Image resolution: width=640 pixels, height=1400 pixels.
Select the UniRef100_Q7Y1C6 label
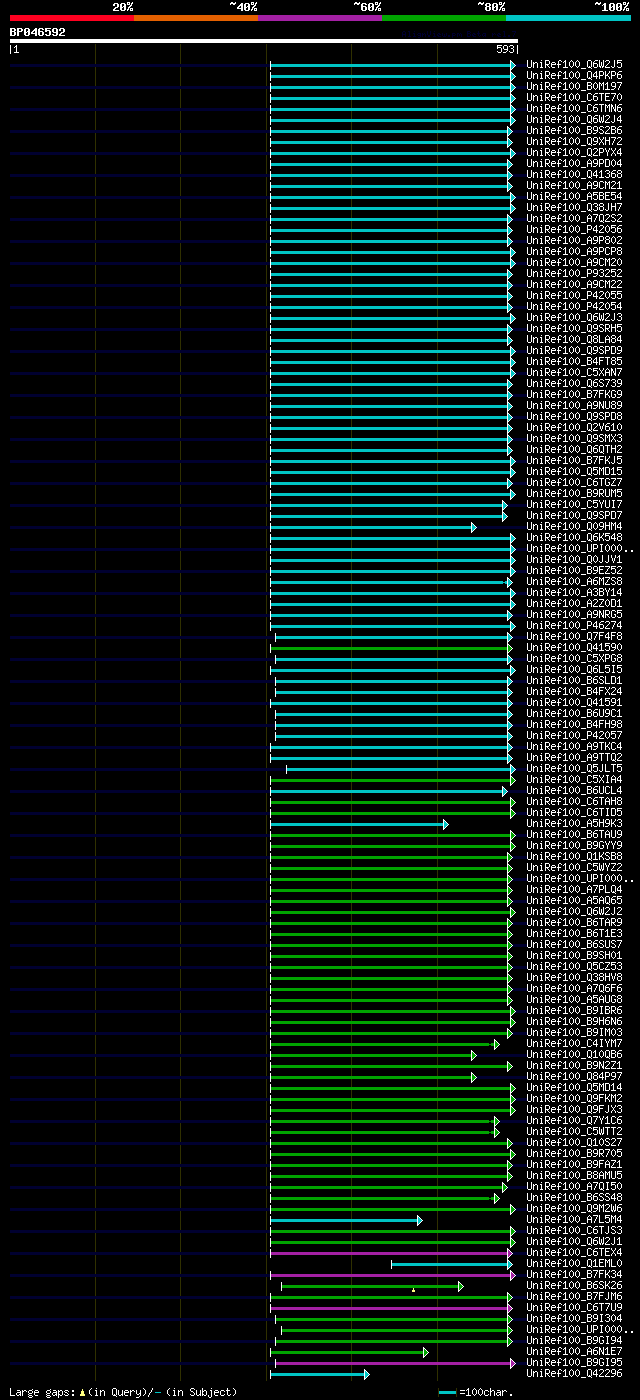point(574,1120)
